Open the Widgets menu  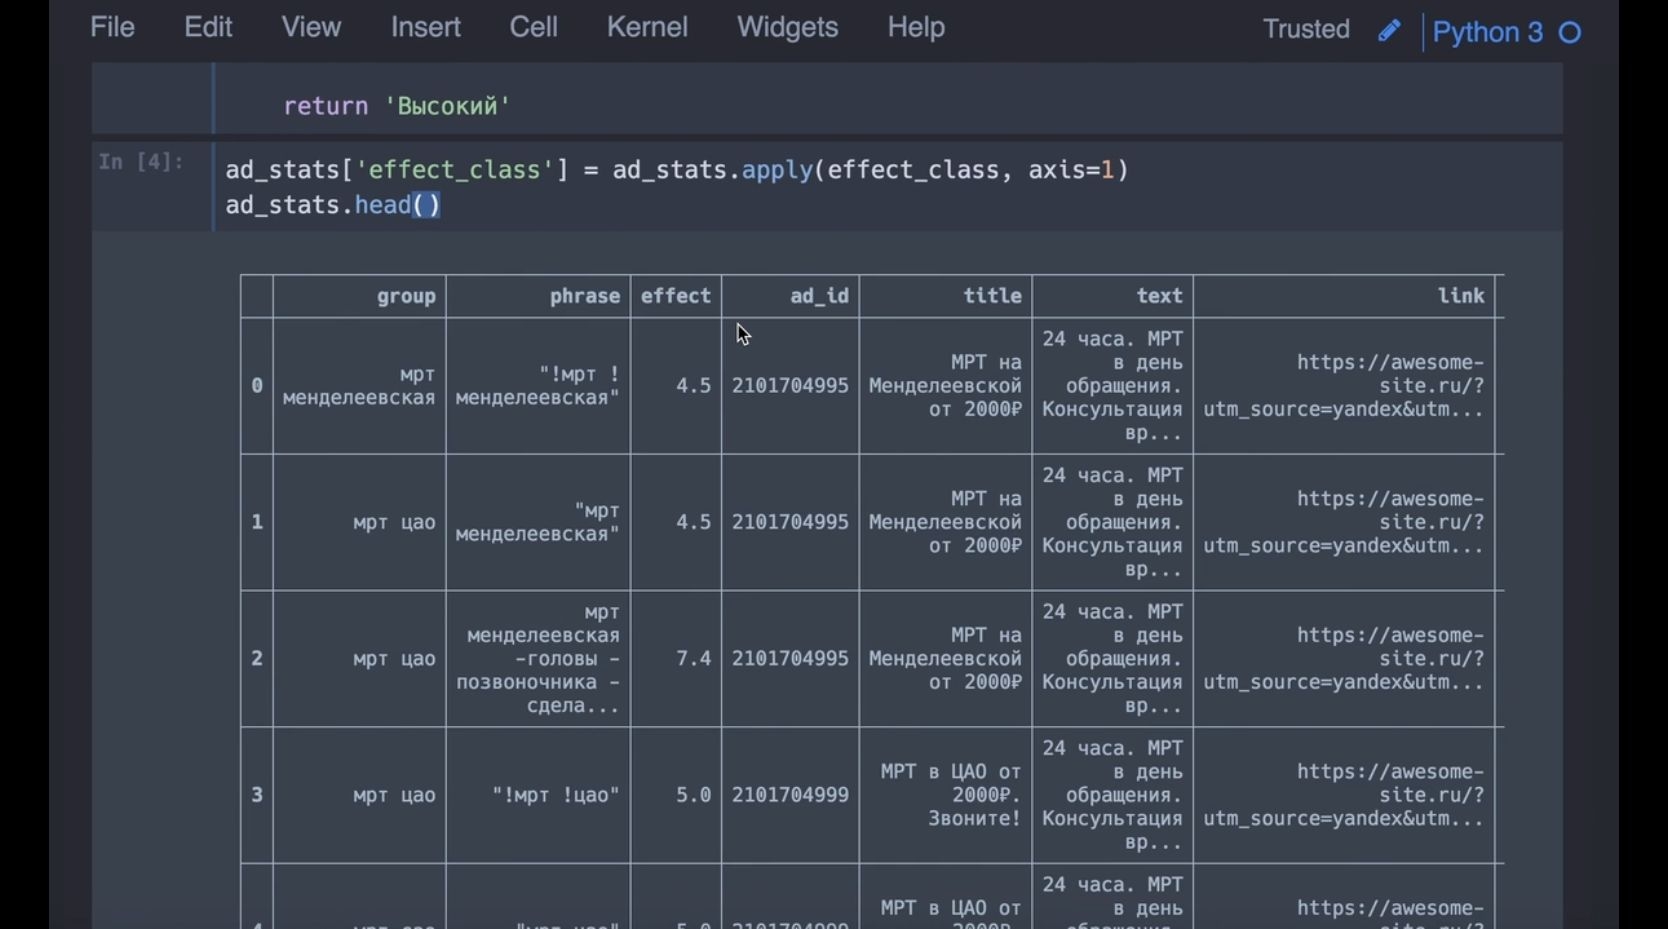788,27
